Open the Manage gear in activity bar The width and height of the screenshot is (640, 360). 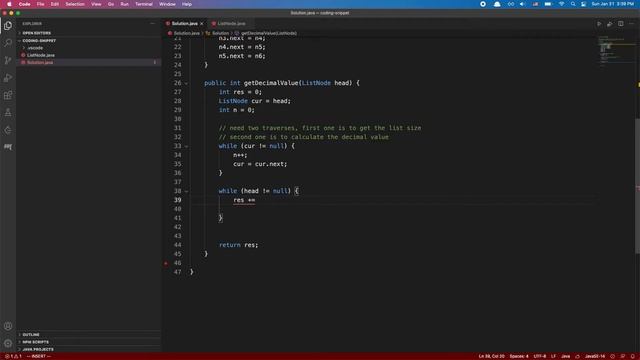click(8, 343)
